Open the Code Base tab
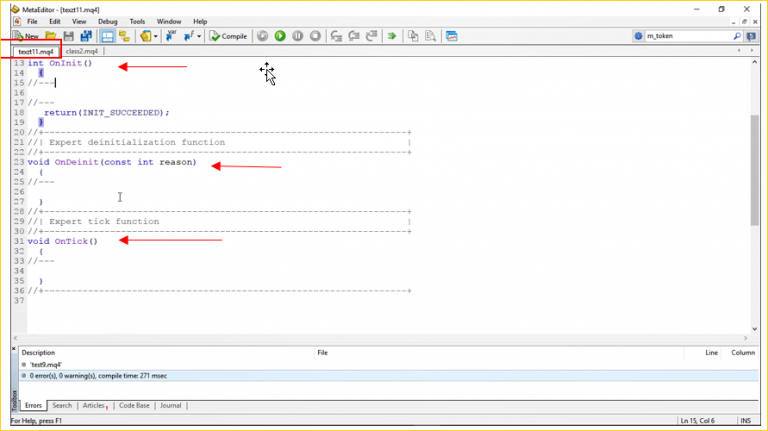 click(134, 406)
